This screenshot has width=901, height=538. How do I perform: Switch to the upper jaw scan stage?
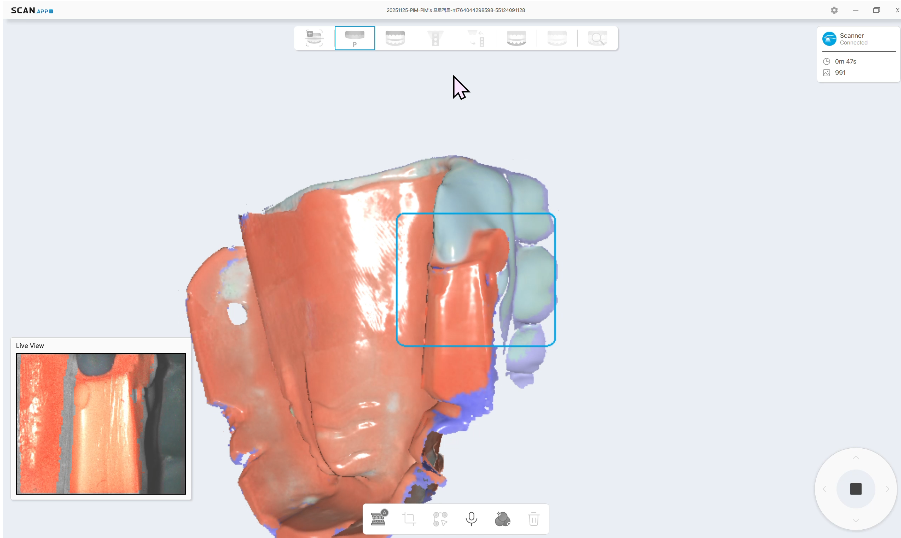click(395, 38)
